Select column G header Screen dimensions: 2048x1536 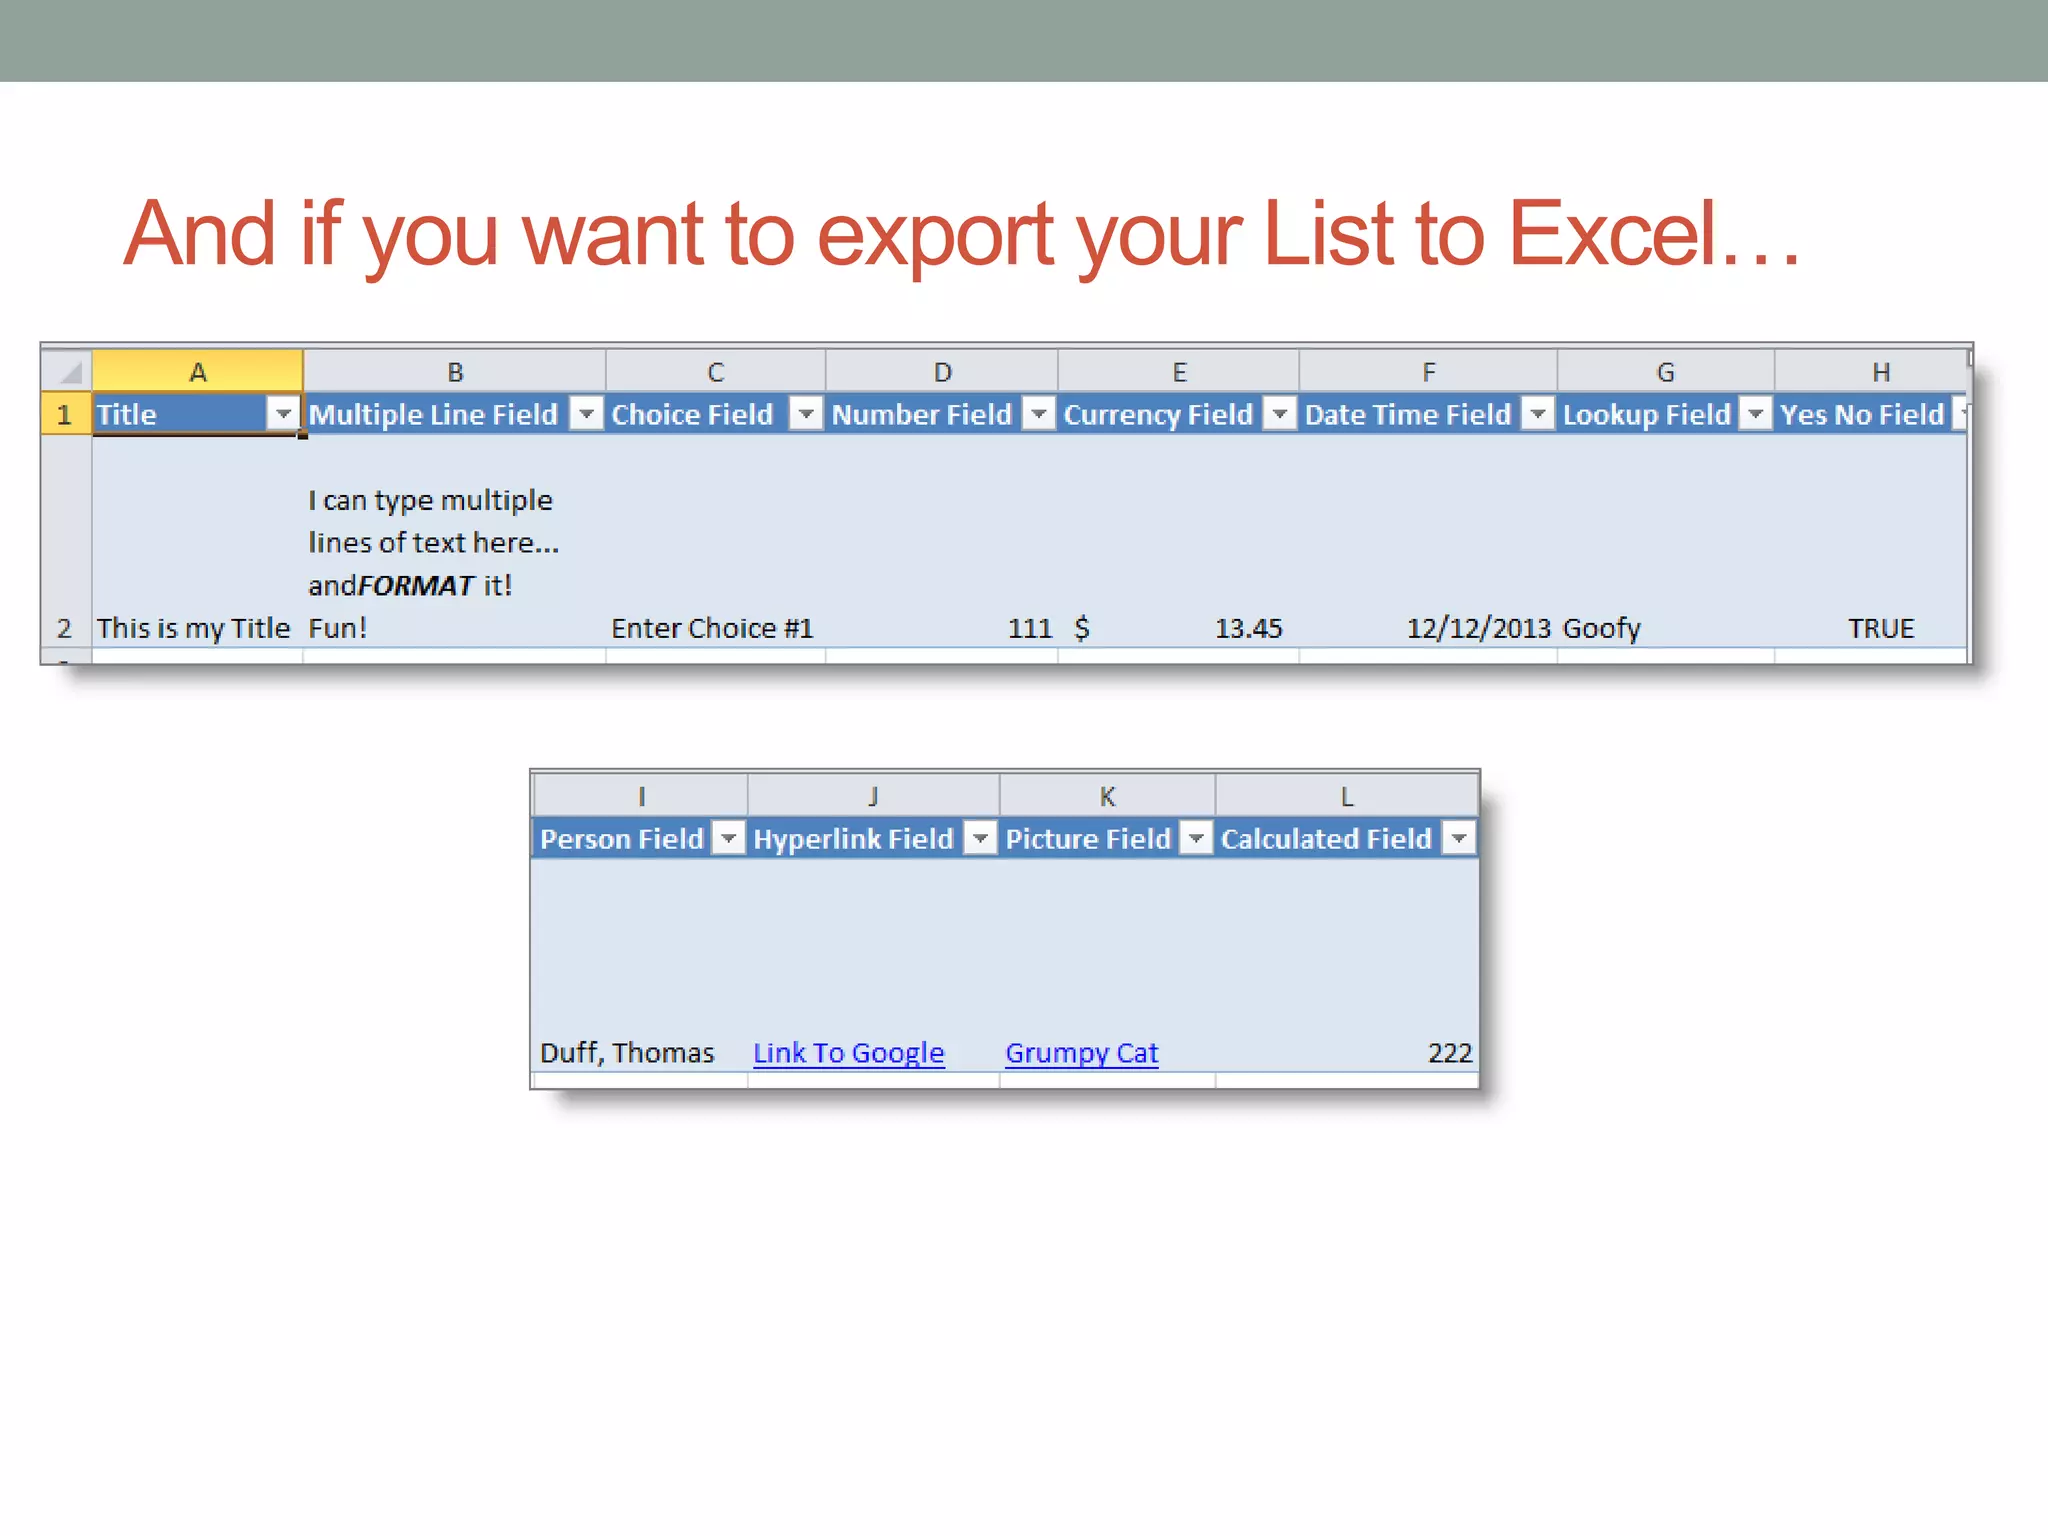[1666, 372]
